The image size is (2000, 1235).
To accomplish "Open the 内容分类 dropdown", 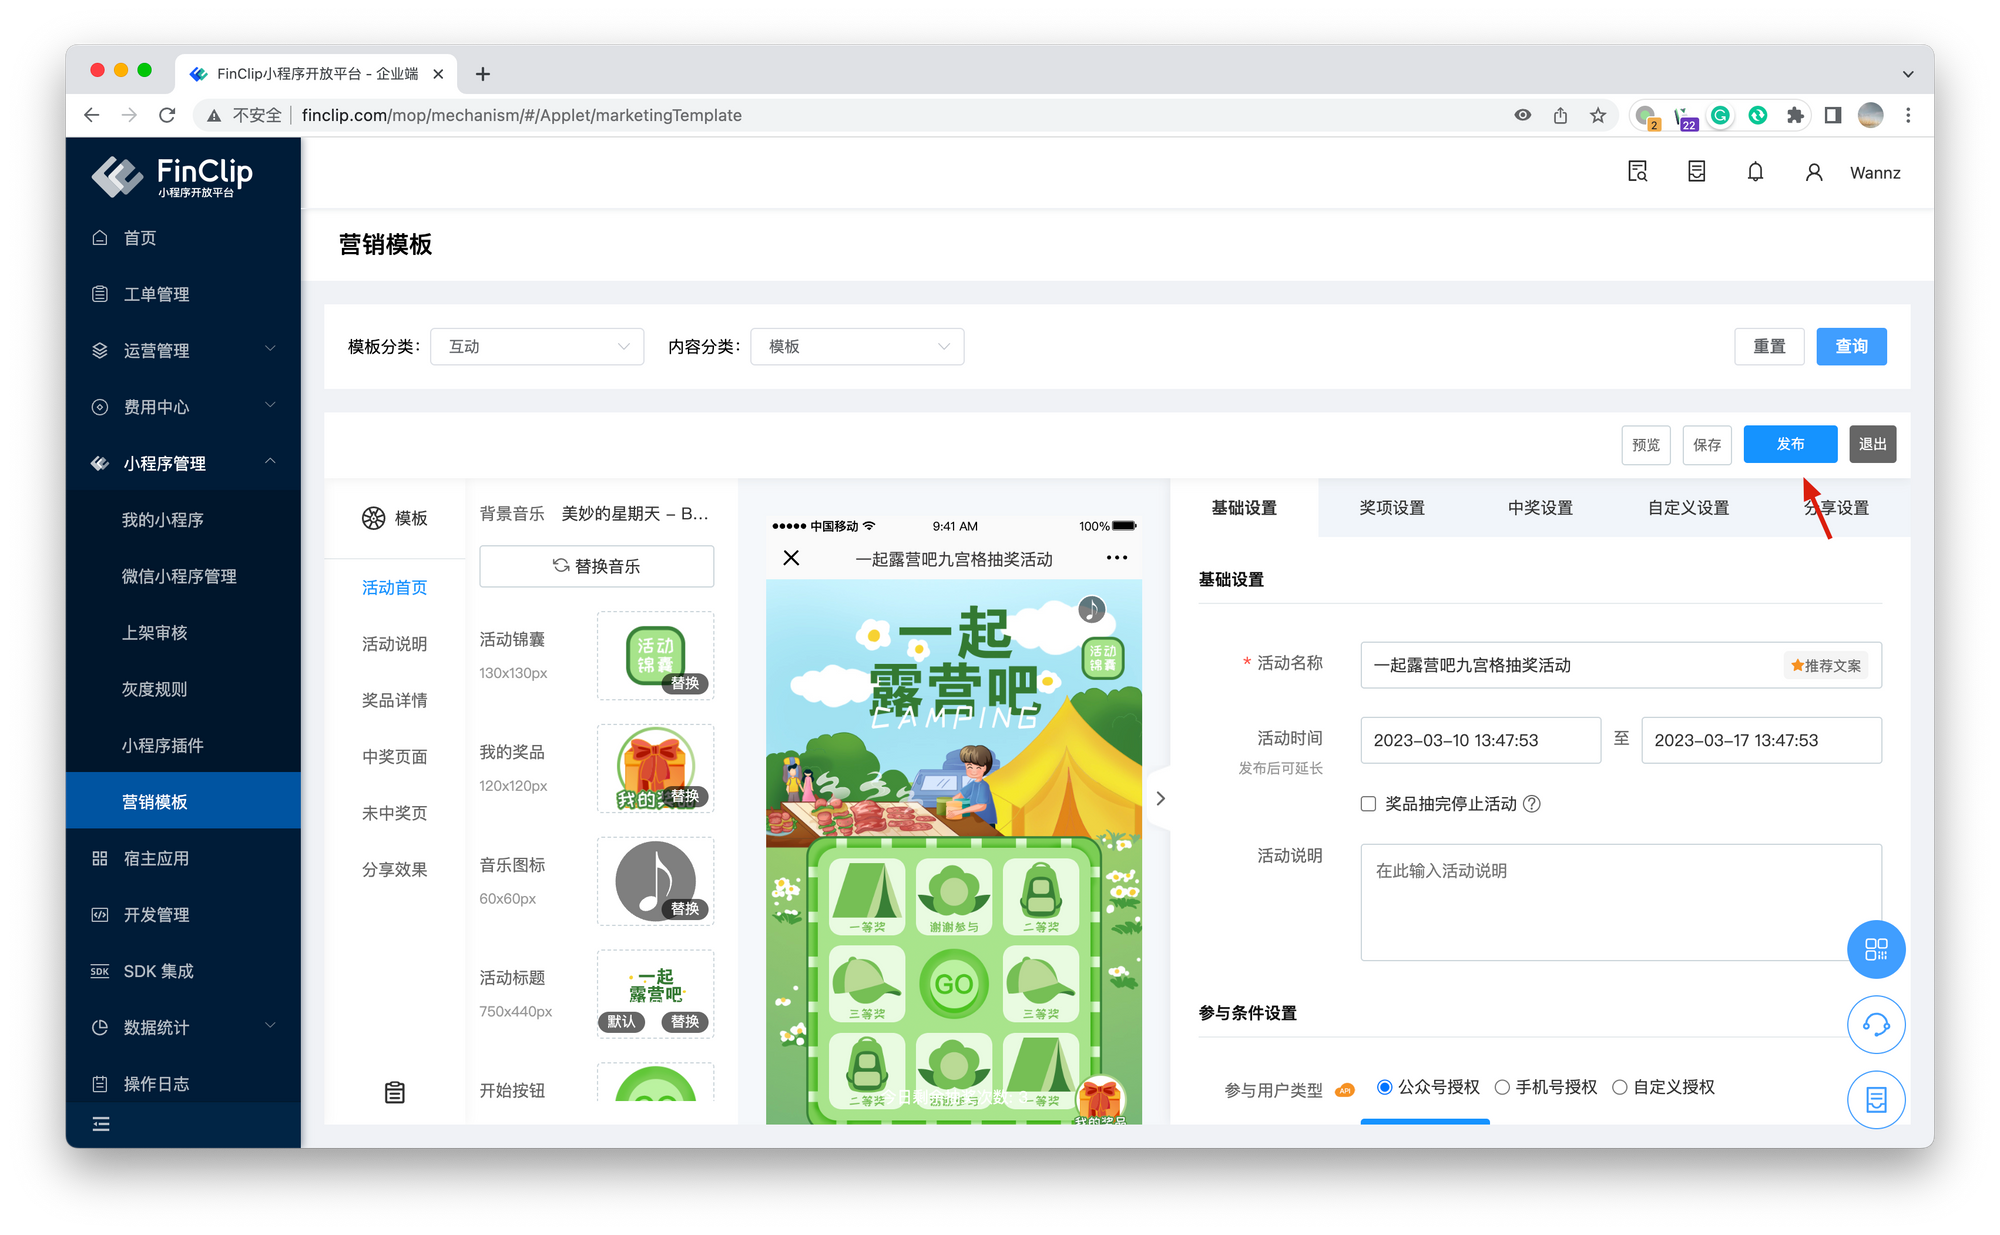I will click(857, 346).
